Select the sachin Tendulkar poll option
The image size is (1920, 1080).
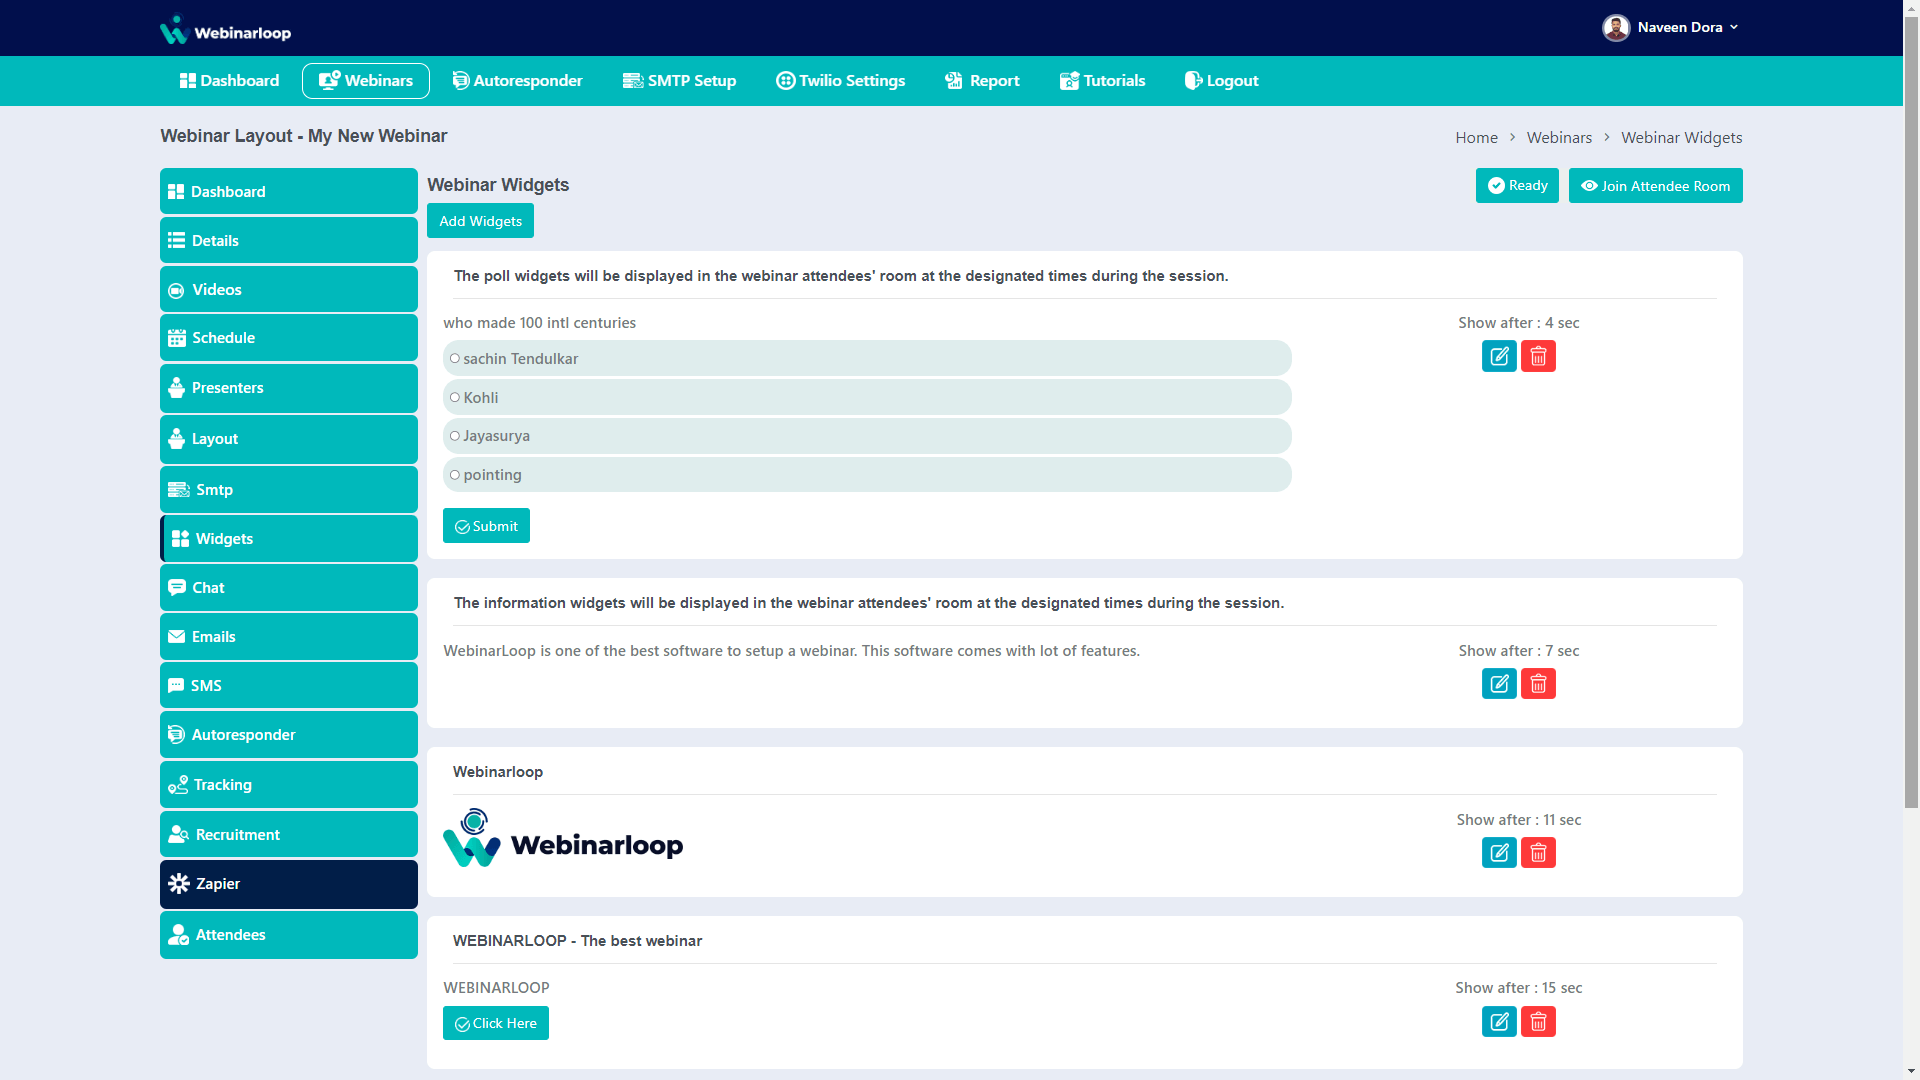(455, 359)
